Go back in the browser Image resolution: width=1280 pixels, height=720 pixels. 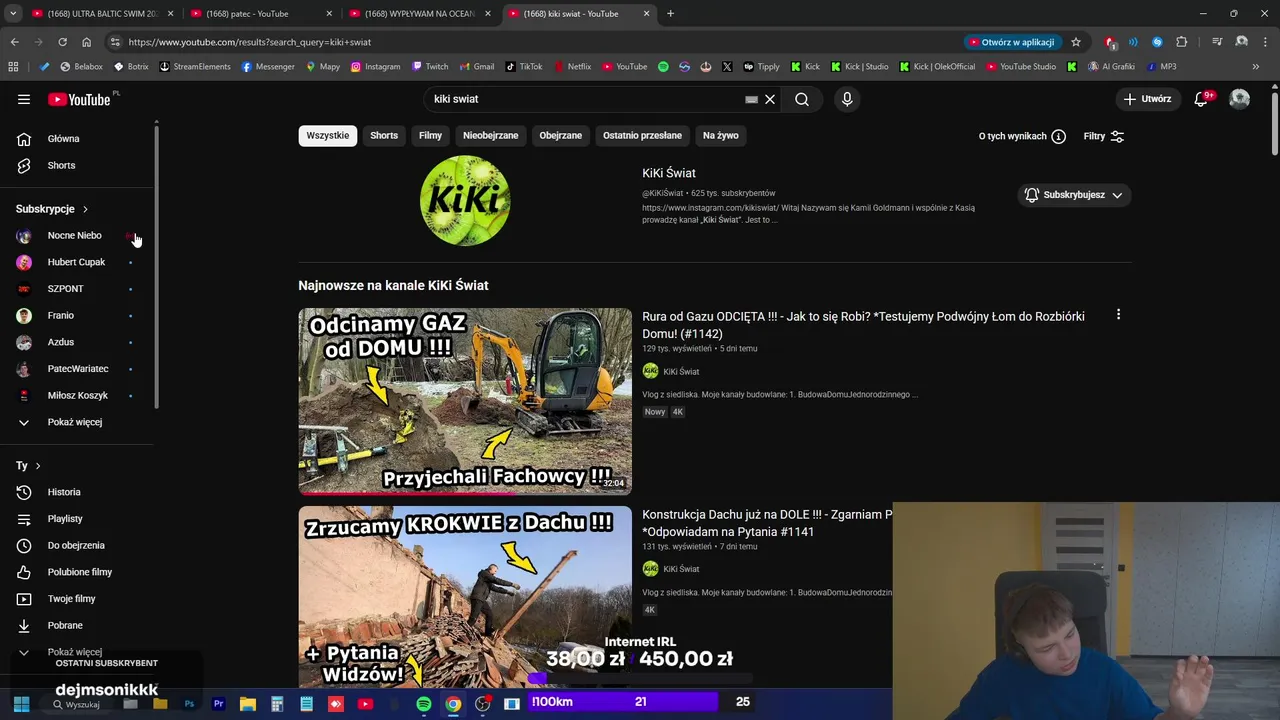pos(14,42)
